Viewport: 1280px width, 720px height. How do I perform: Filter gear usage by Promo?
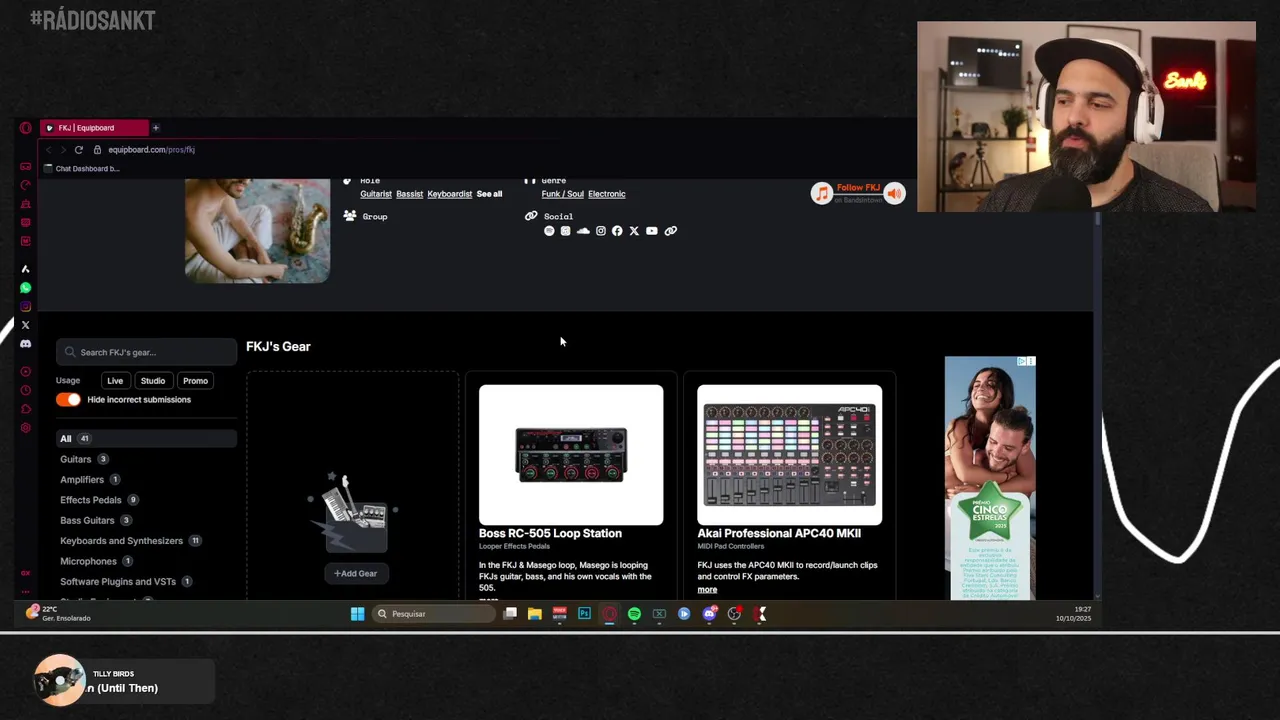point(195,381)
